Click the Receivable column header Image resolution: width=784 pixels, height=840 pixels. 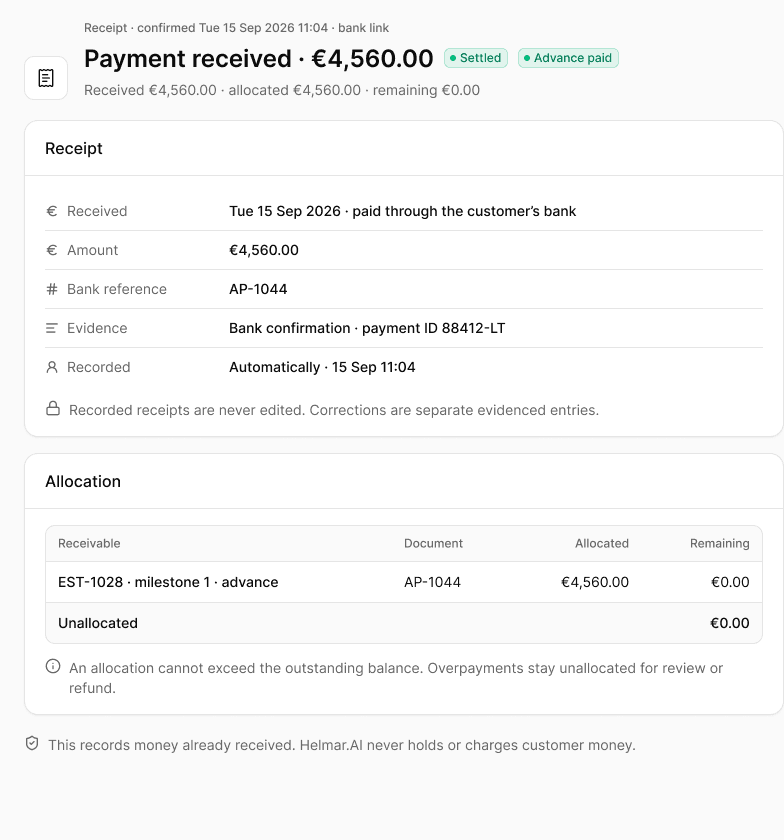pyautogui.click(x=89, y=544)
